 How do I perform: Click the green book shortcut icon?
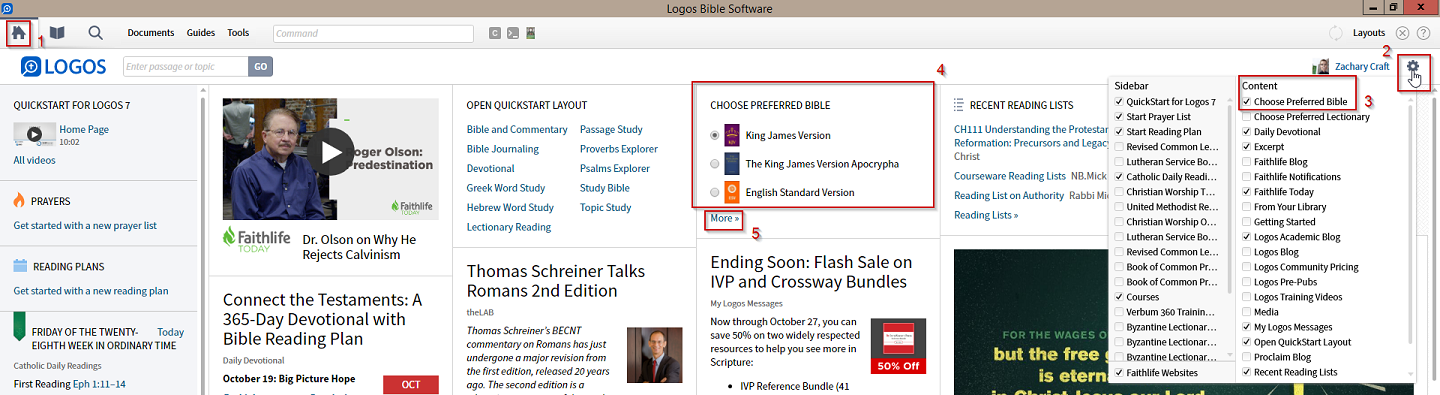(x=531, y=33)
